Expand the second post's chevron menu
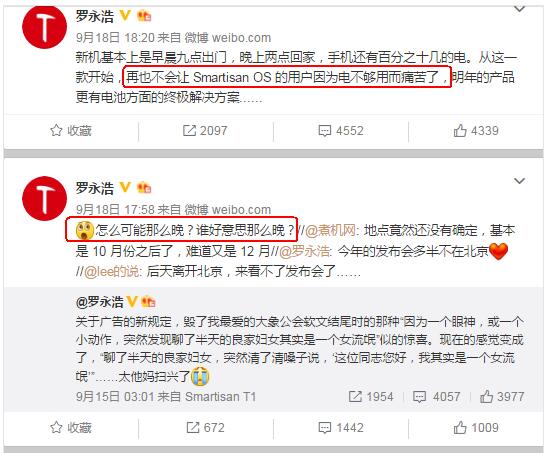Image resolution: width=545 pixels, height=453 pixels. point(519,181)
